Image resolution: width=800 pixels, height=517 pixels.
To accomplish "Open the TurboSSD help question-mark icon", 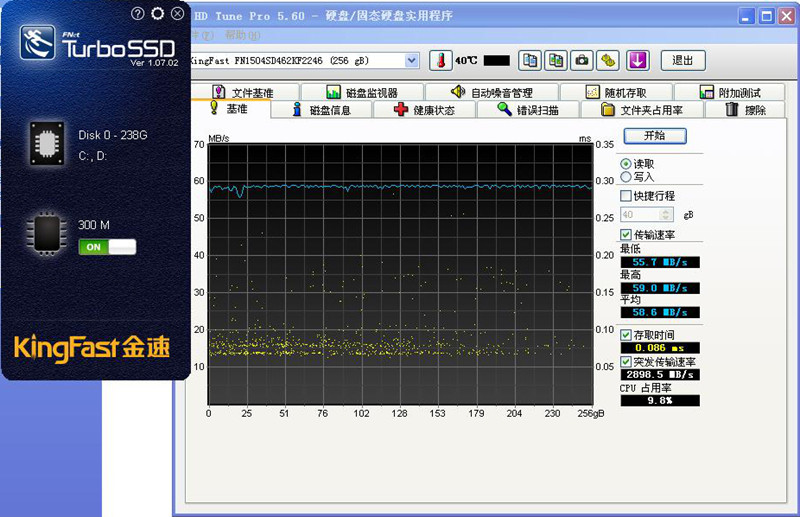I will point(137,14).
